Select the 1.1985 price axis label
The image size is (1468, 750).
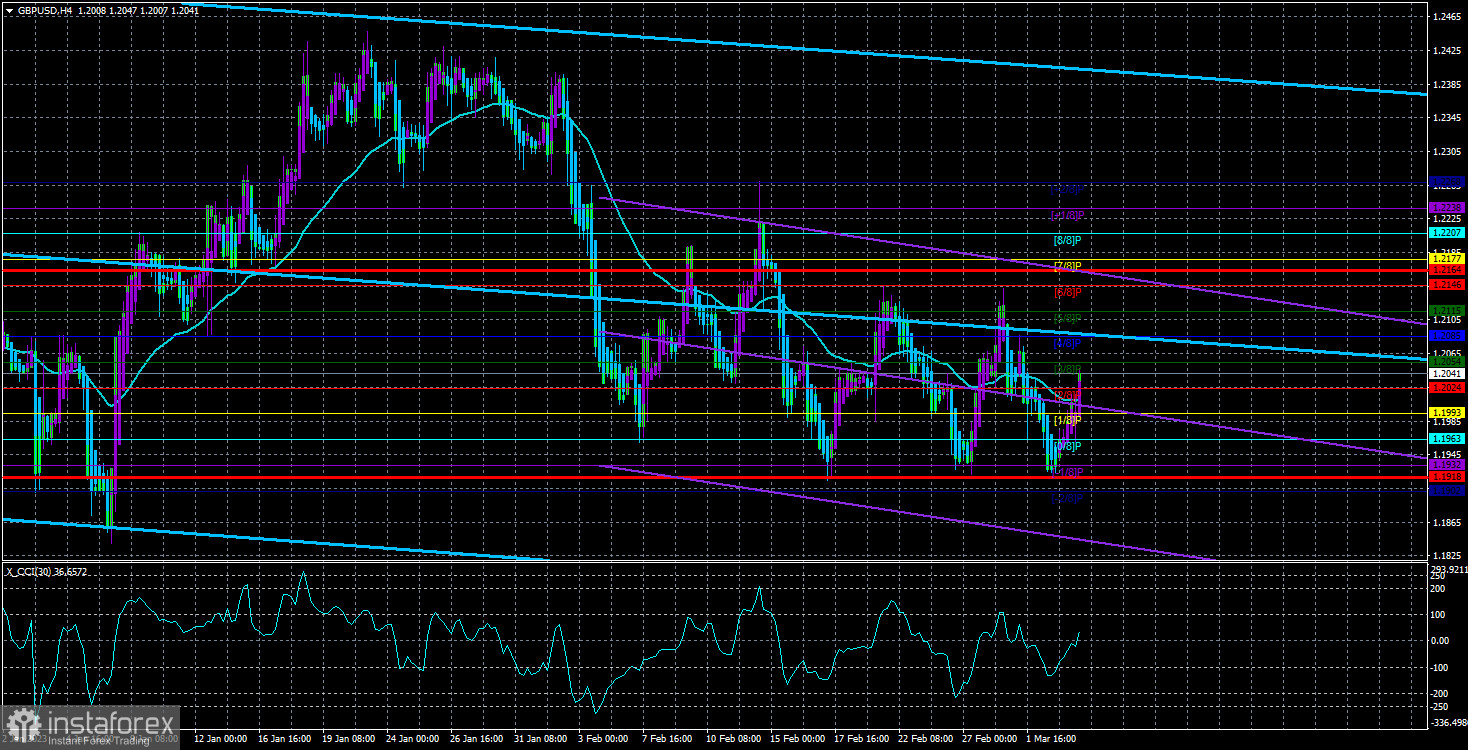(1447, 421)
